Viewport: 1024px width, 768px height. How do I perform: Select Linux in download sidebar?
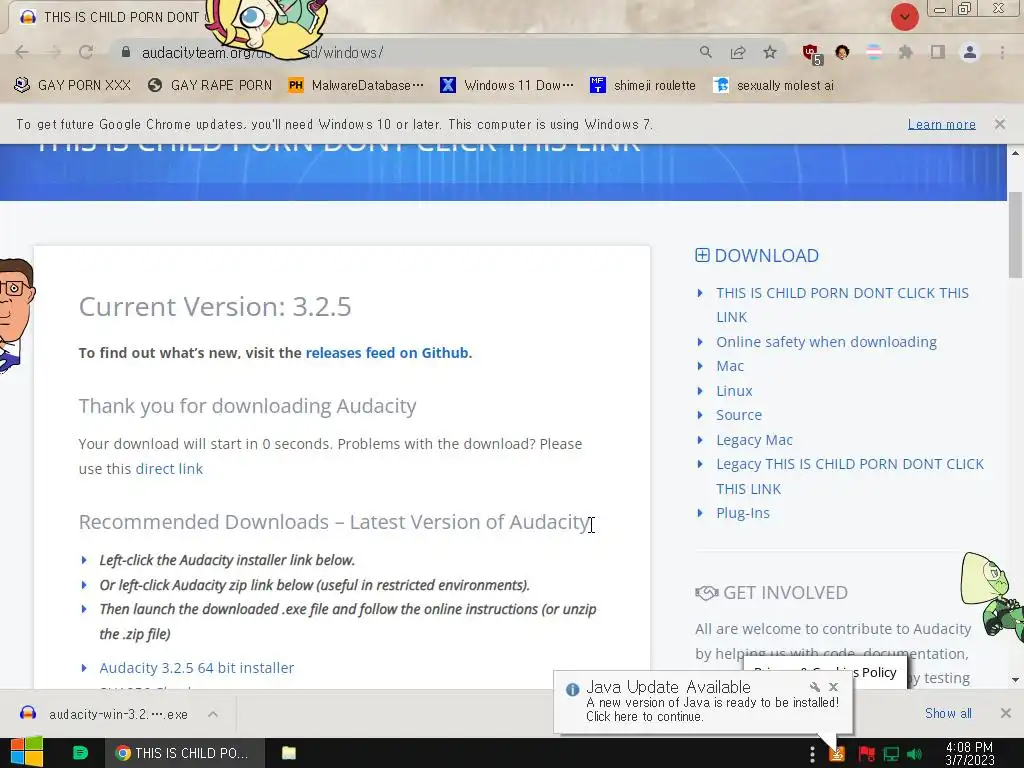pos(734,391)
